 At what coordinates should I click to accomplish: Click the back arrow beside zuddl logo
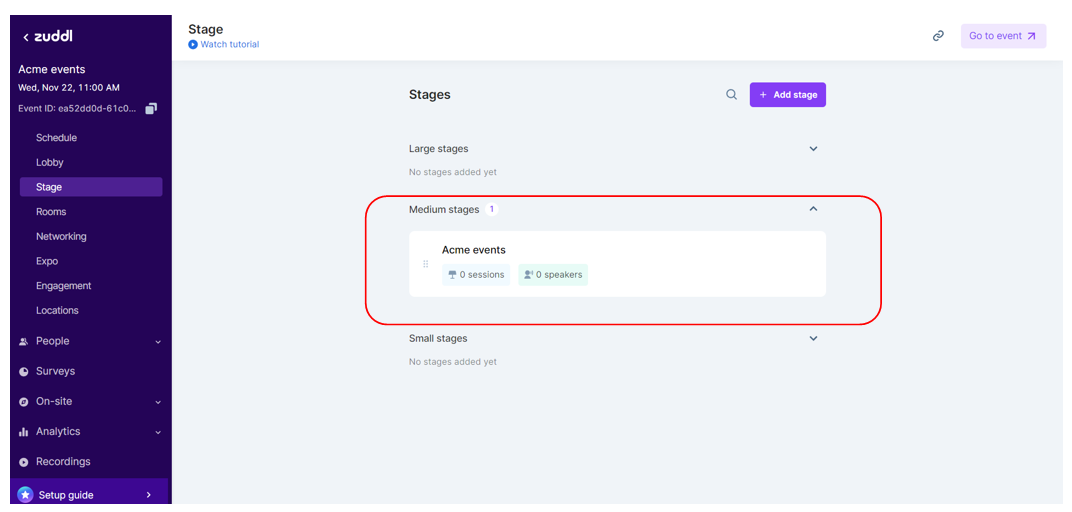pyautogui.click(x=26, y=37)
